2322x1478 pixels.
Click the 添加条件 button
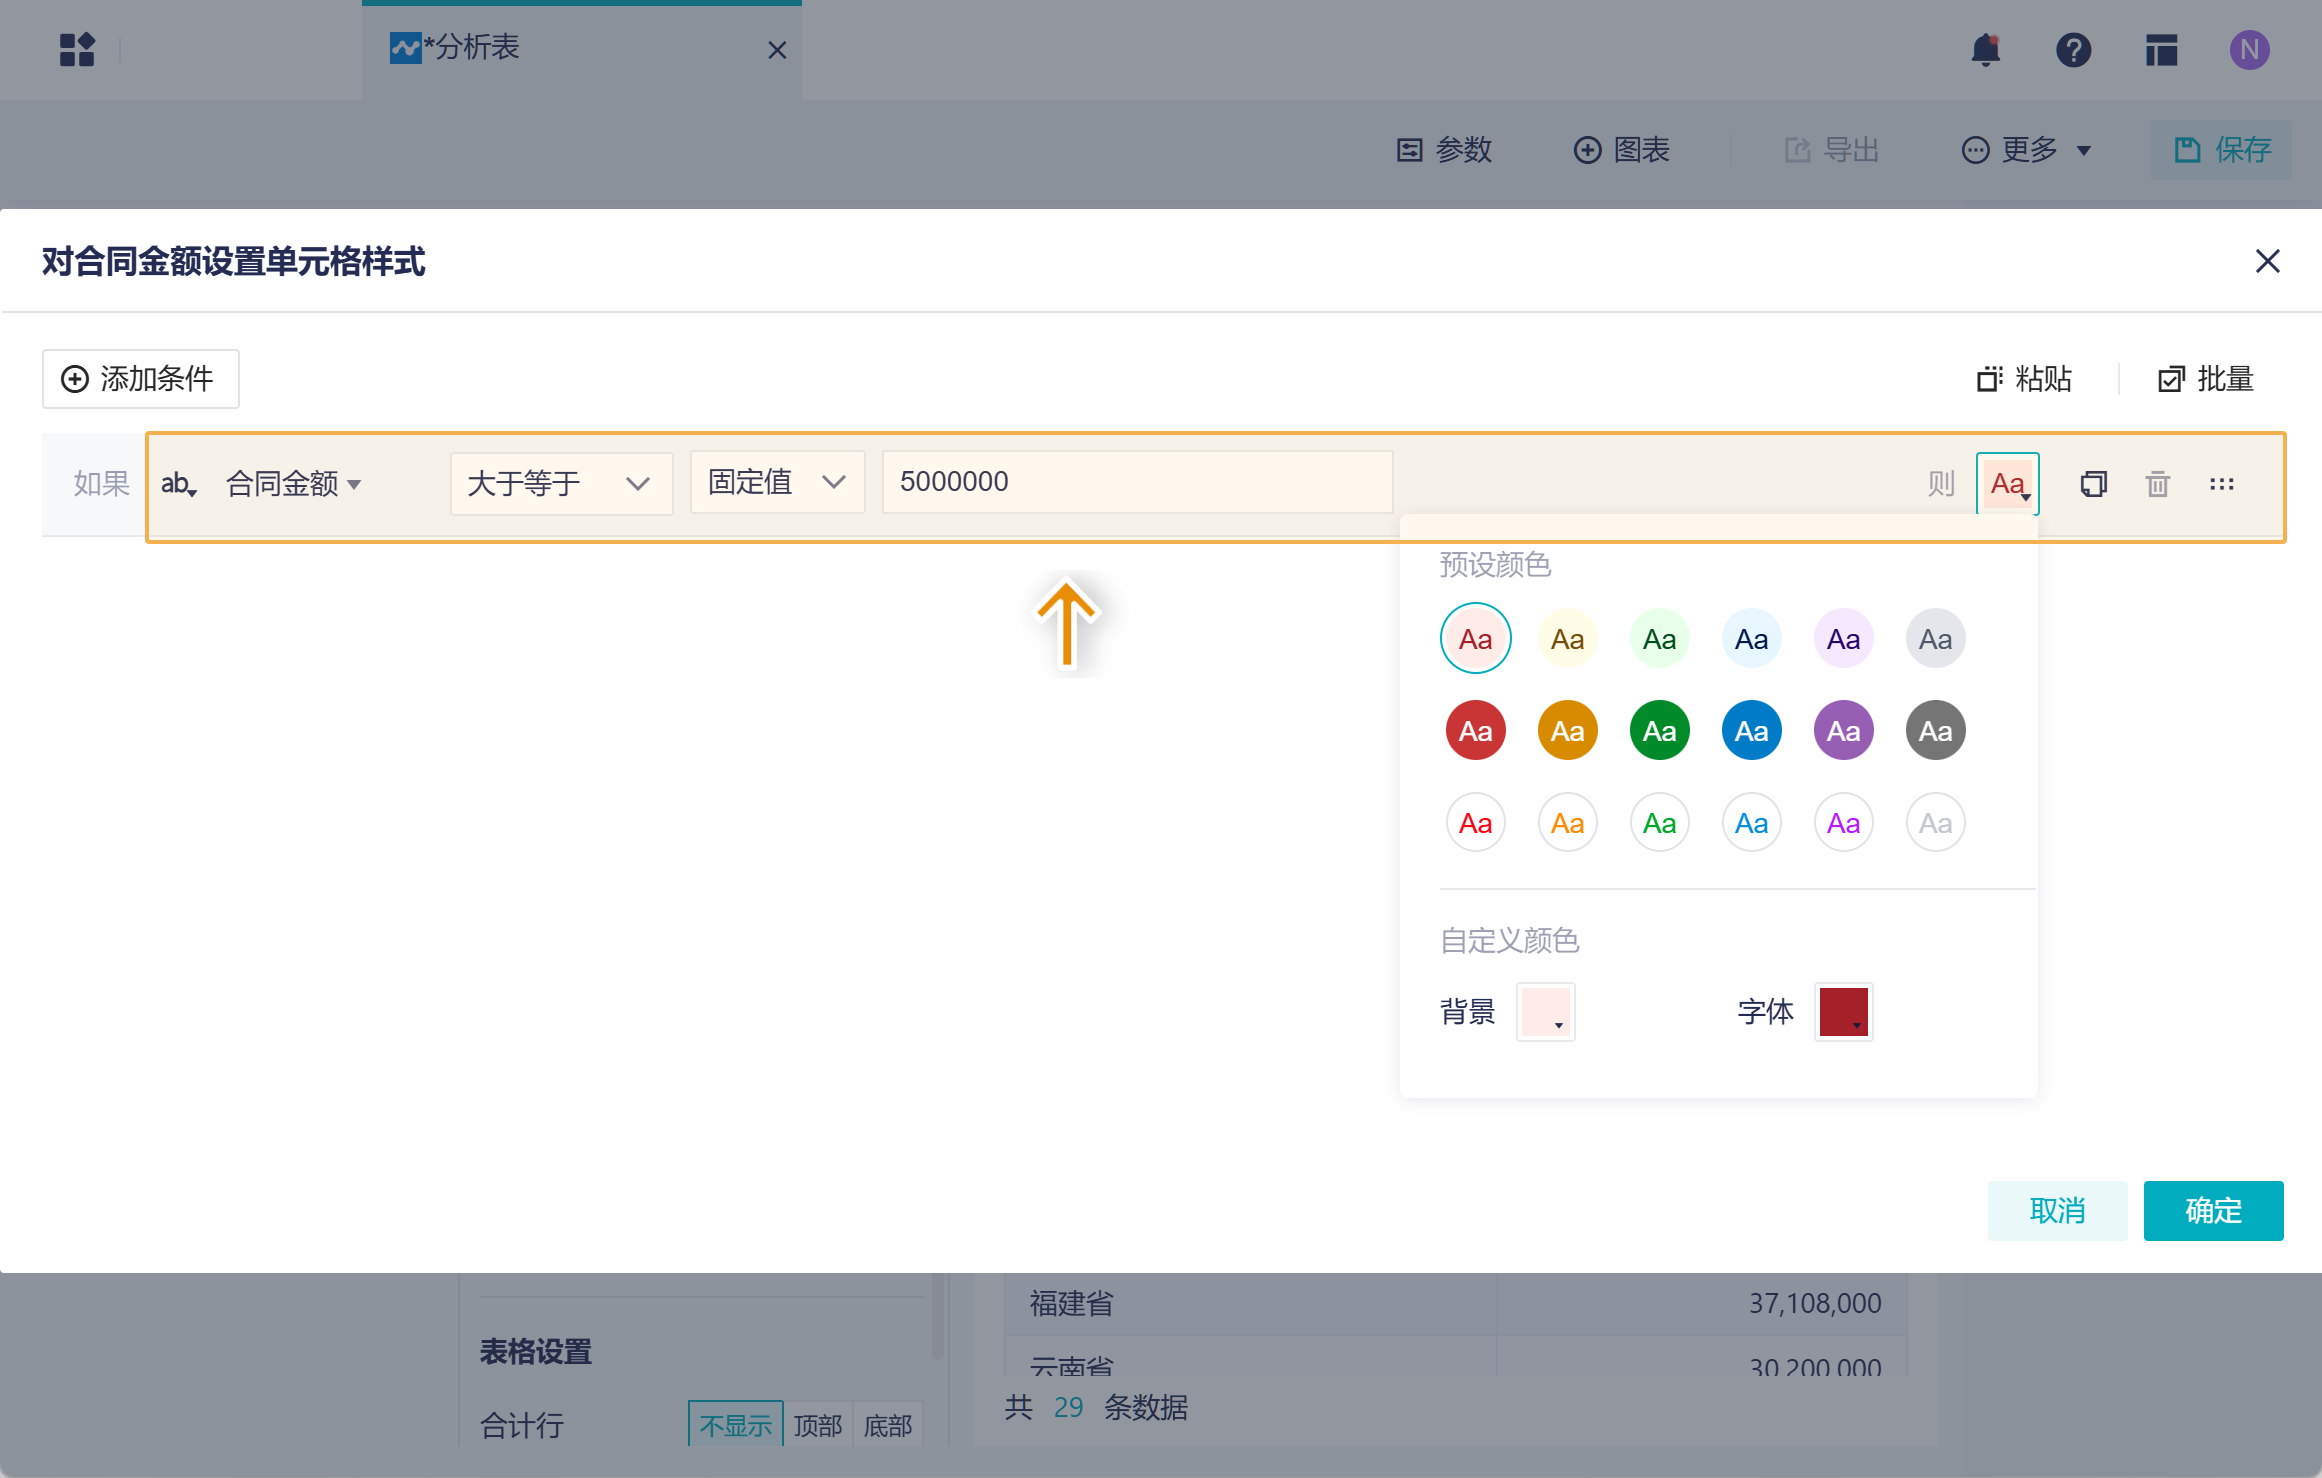point(140,379)
